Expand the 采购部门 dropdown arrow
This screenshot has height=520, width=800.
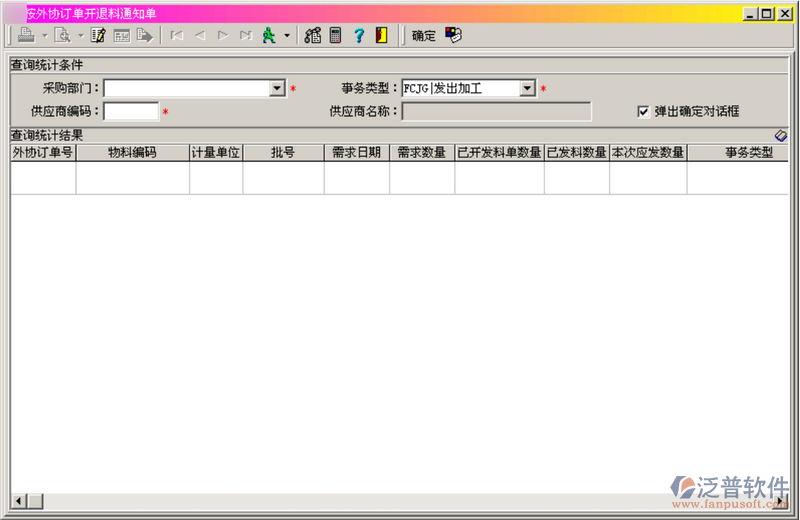click(x=277, y=88)
